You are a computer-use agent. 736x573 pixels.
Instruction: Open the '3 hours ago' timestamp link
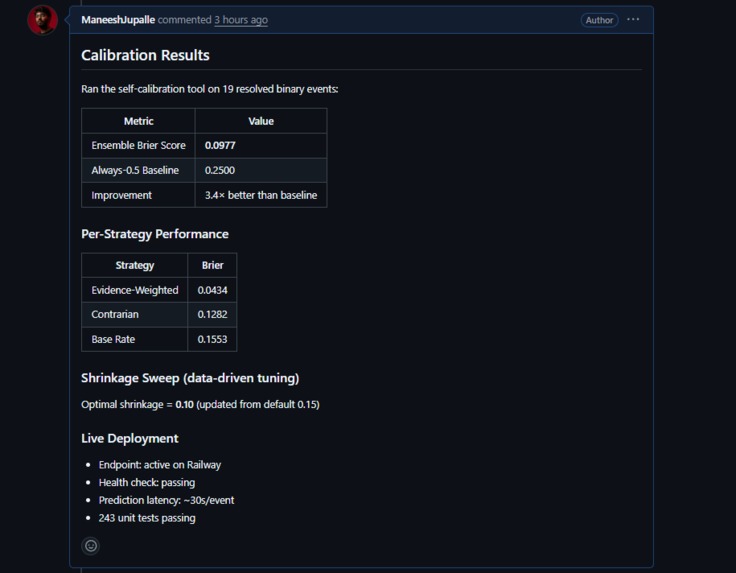point(241,20)
